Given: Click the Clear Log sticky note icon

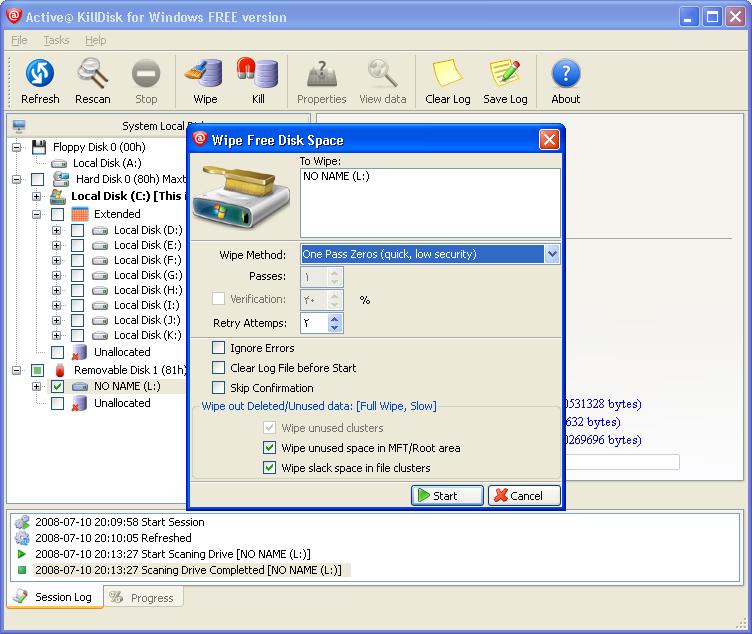Looking at the screenshot, I should [x=447, y=73].
